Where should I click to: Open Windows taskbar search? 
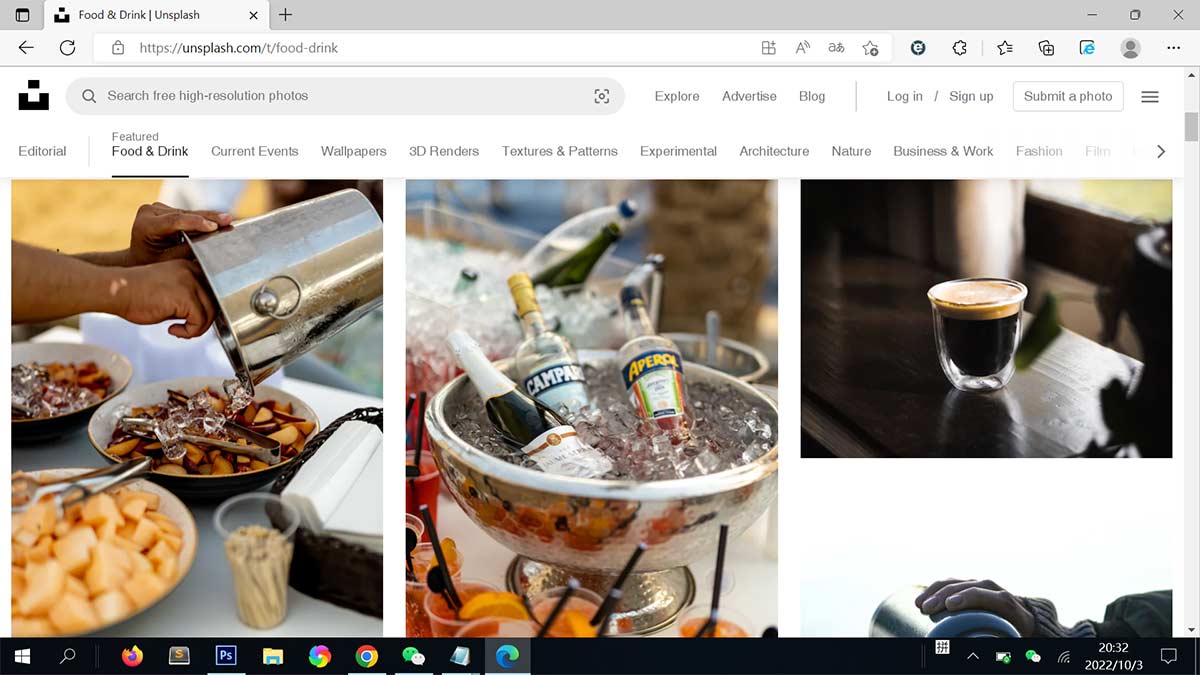tap(68, 656)
